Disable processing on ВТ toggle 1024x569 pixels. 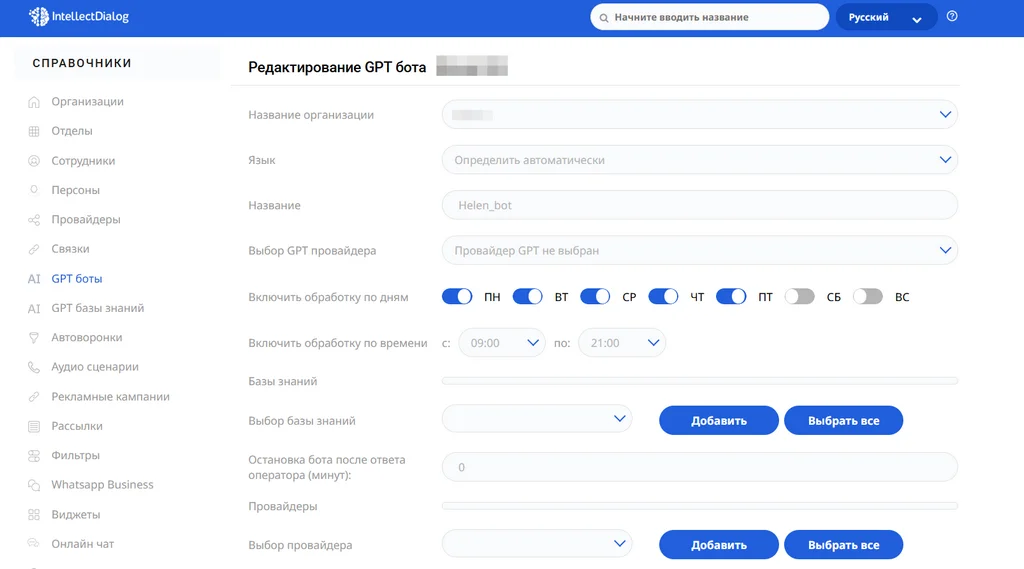[528, 297]
